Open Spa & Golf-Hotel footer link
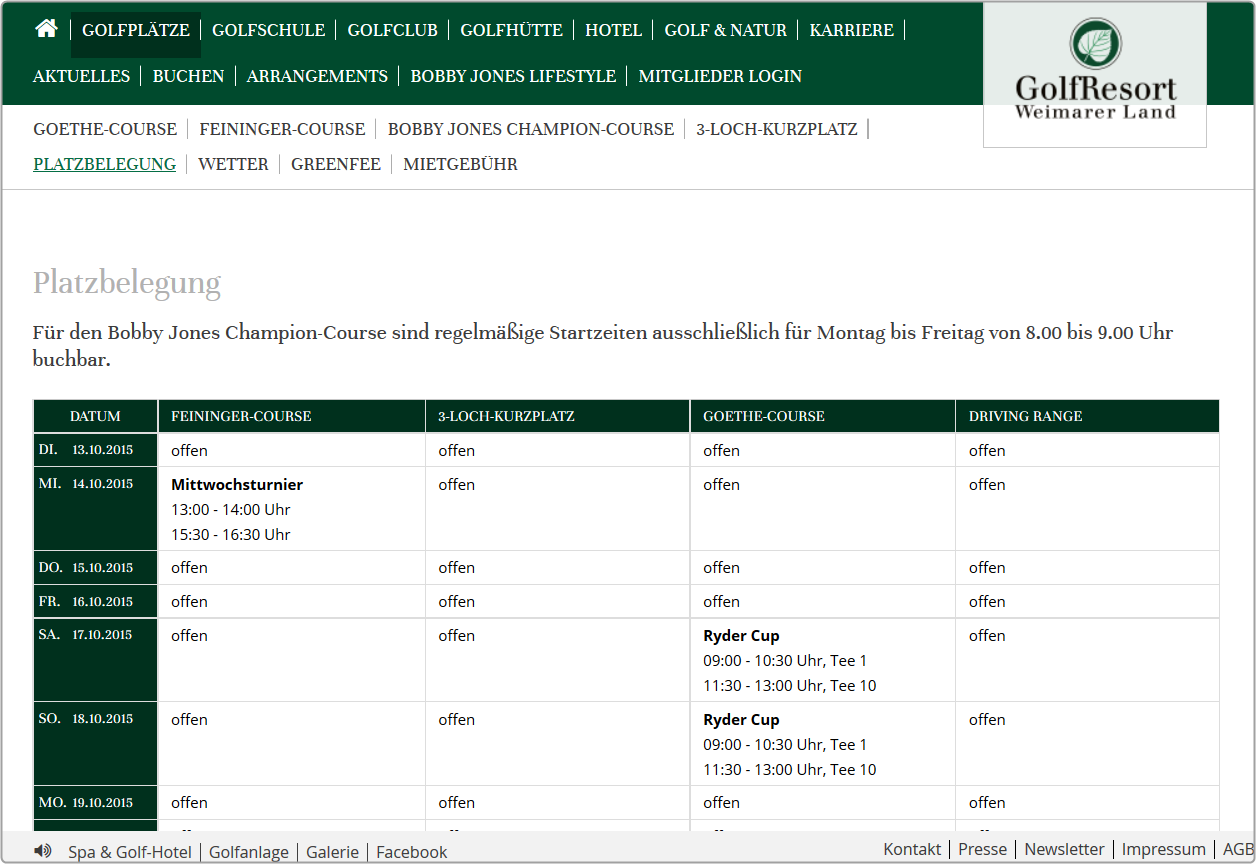Viewport: 1256px width, 864px height. pyautogui.click(x=130, y=852)
